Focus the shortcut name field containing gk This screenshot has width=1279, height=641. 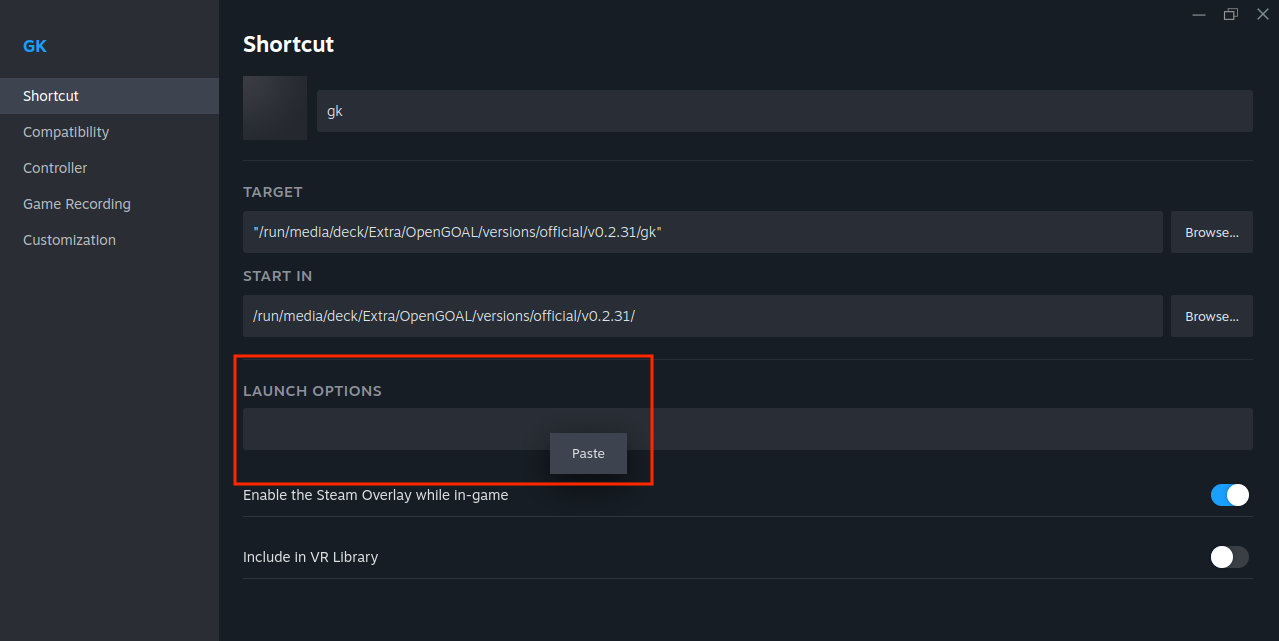tap(784, 111)
